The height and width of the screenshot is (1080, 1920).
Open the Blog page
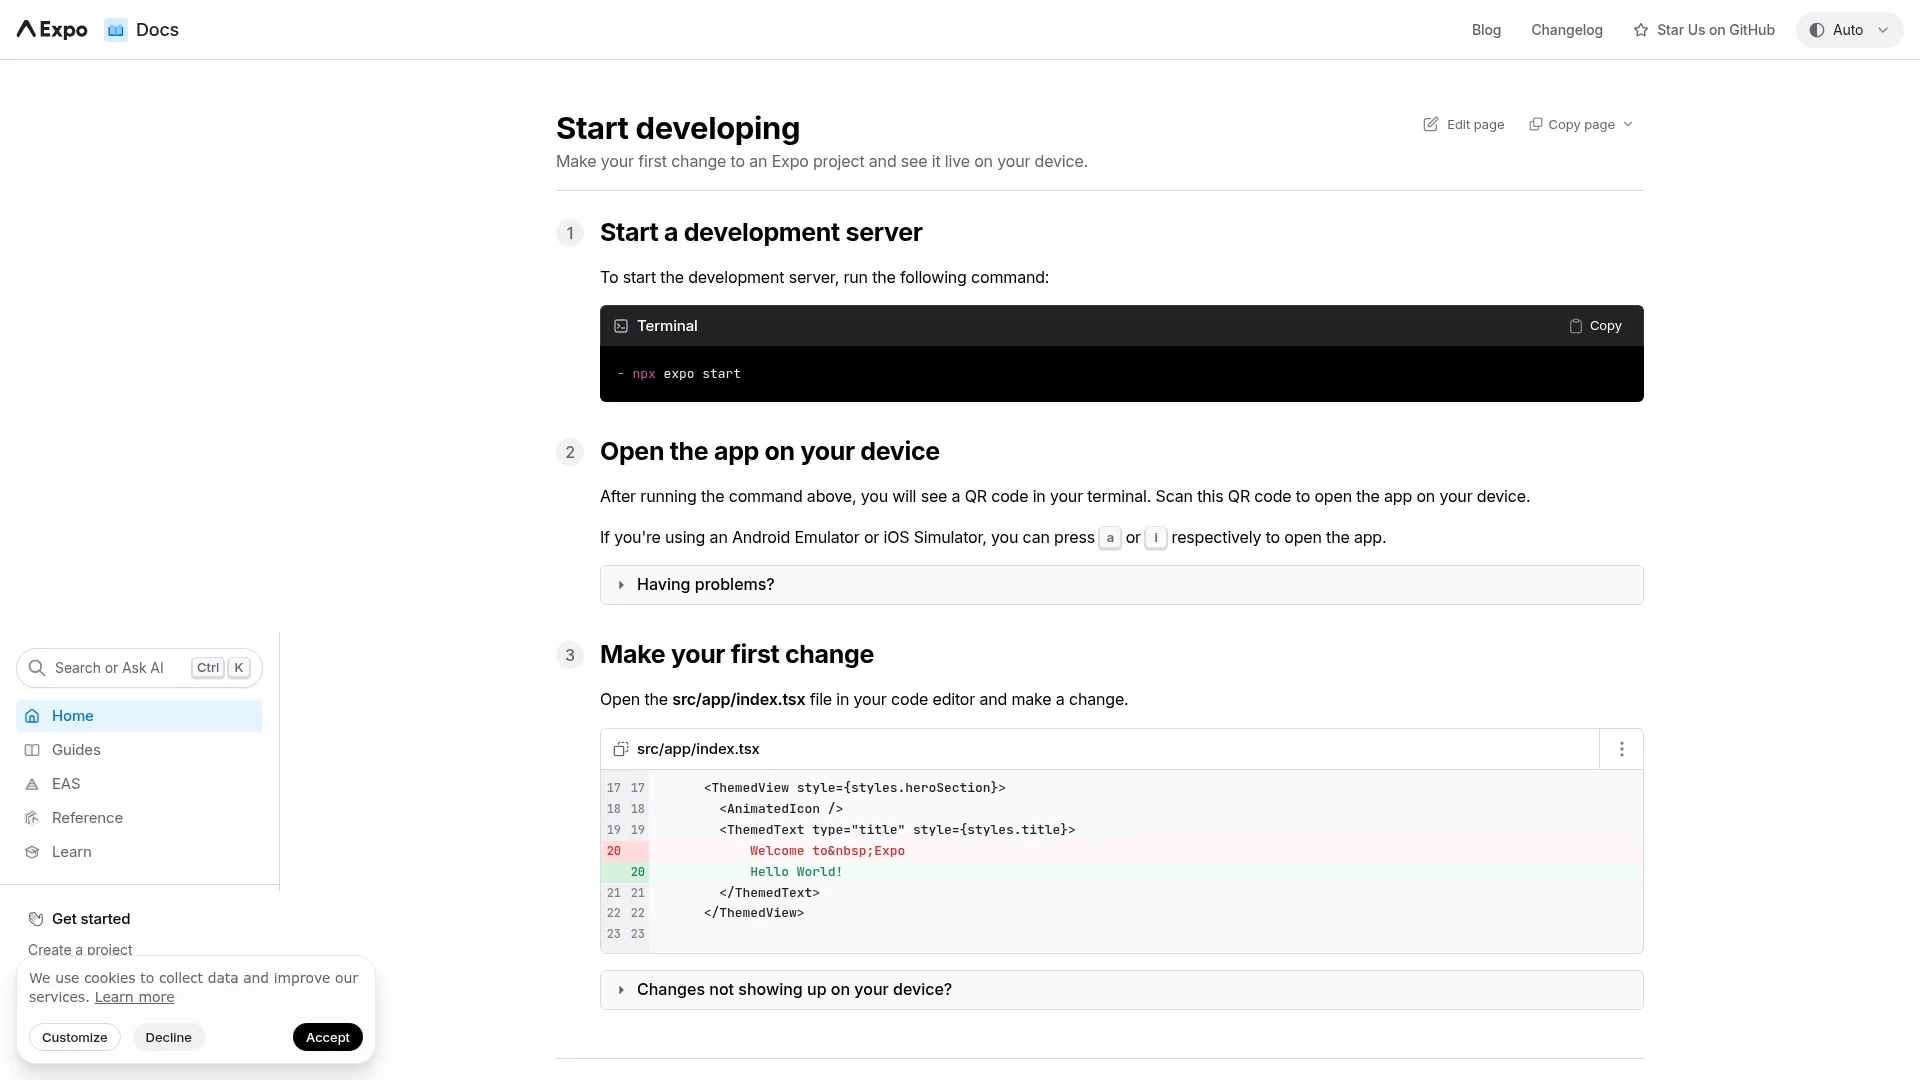(x=1486, y=30)
